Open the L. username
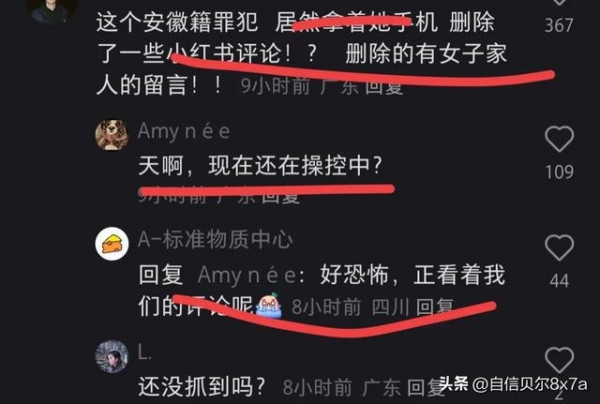 [x=145, y=354]
